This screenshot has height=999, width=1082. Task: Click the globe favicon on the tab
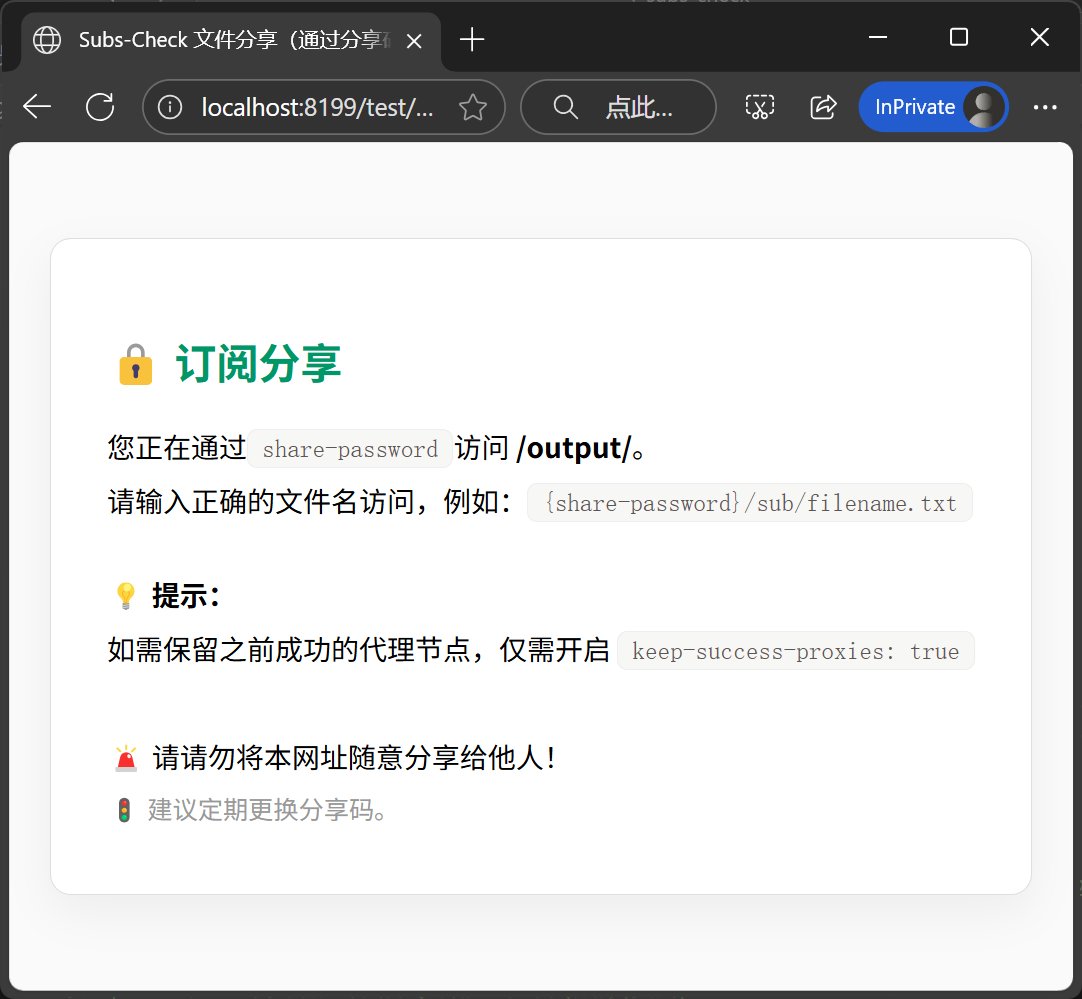pos(47,40)
